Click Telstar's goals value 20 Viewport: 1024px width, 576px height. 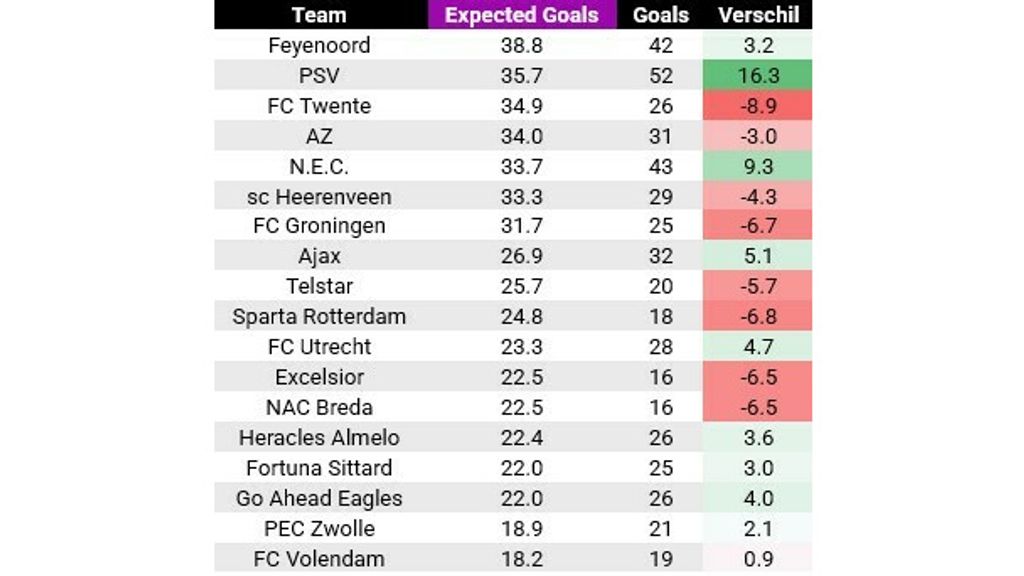point(661,286)
